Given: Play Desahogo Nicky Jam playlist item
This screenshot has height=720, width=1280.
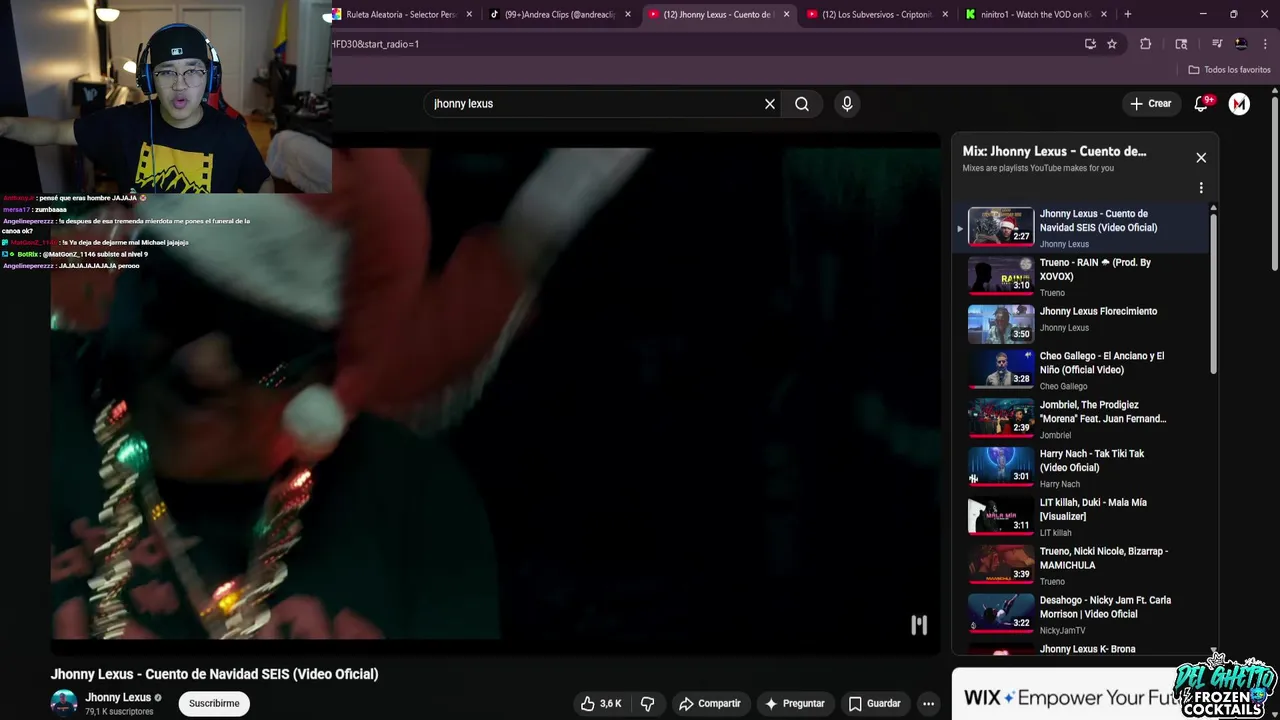Looking at the screenshot, I should coord(1085,614).
